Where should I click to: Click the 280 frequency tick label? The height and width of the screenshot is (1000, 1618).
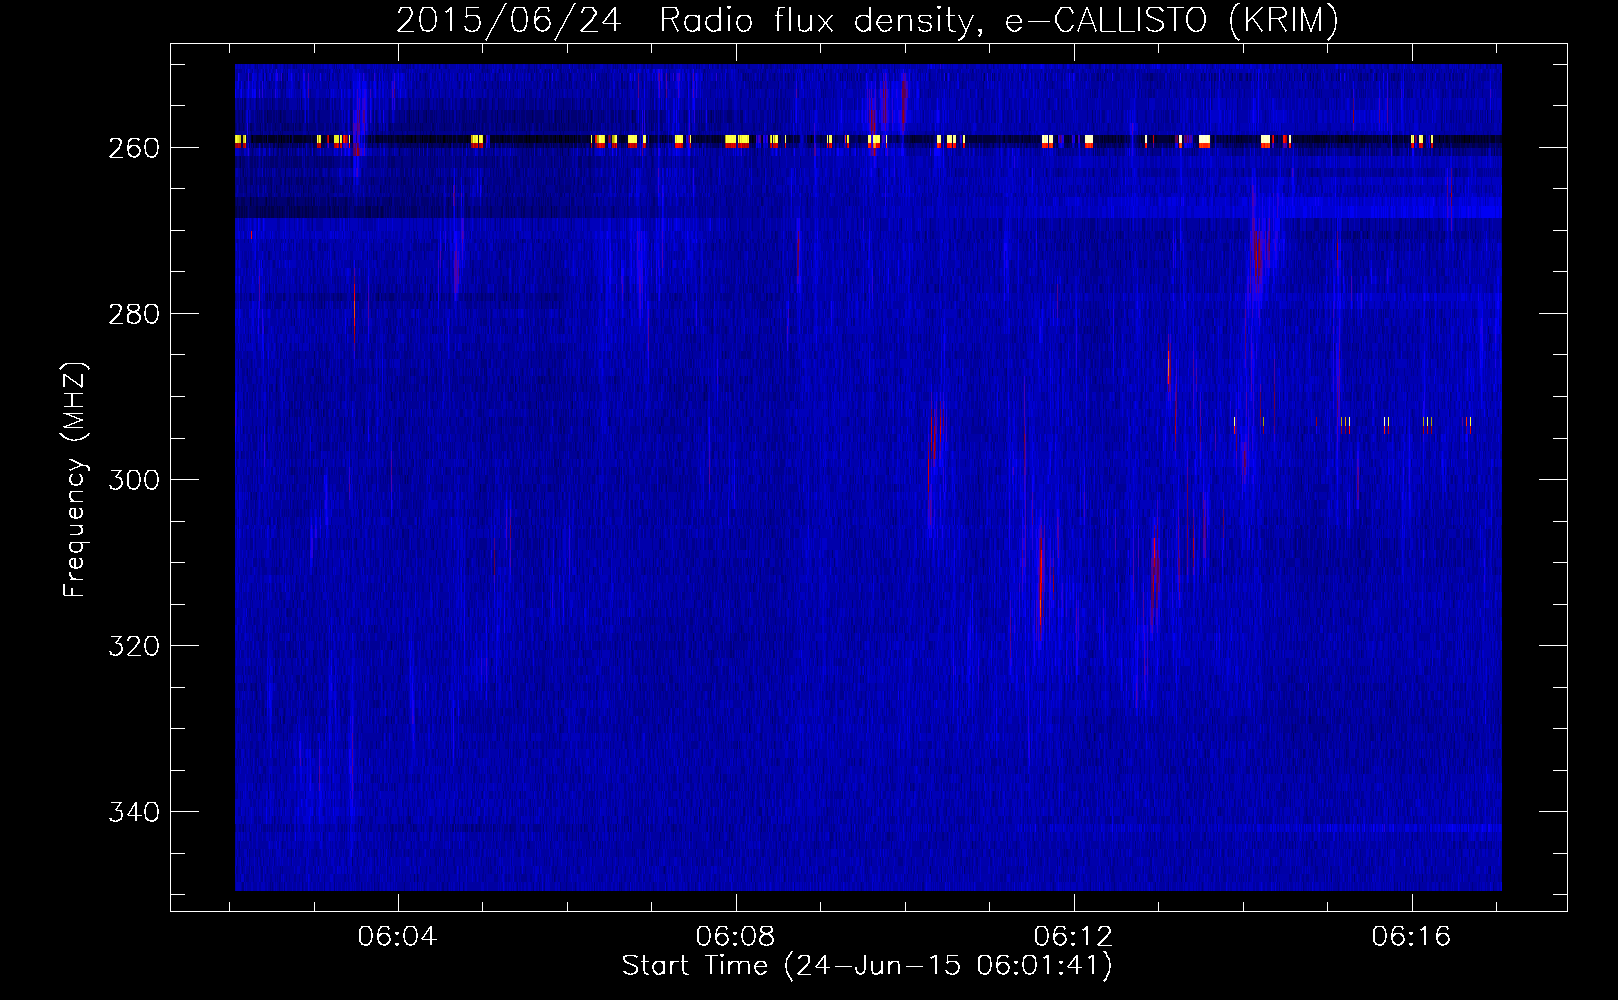[x=133, y=314]
